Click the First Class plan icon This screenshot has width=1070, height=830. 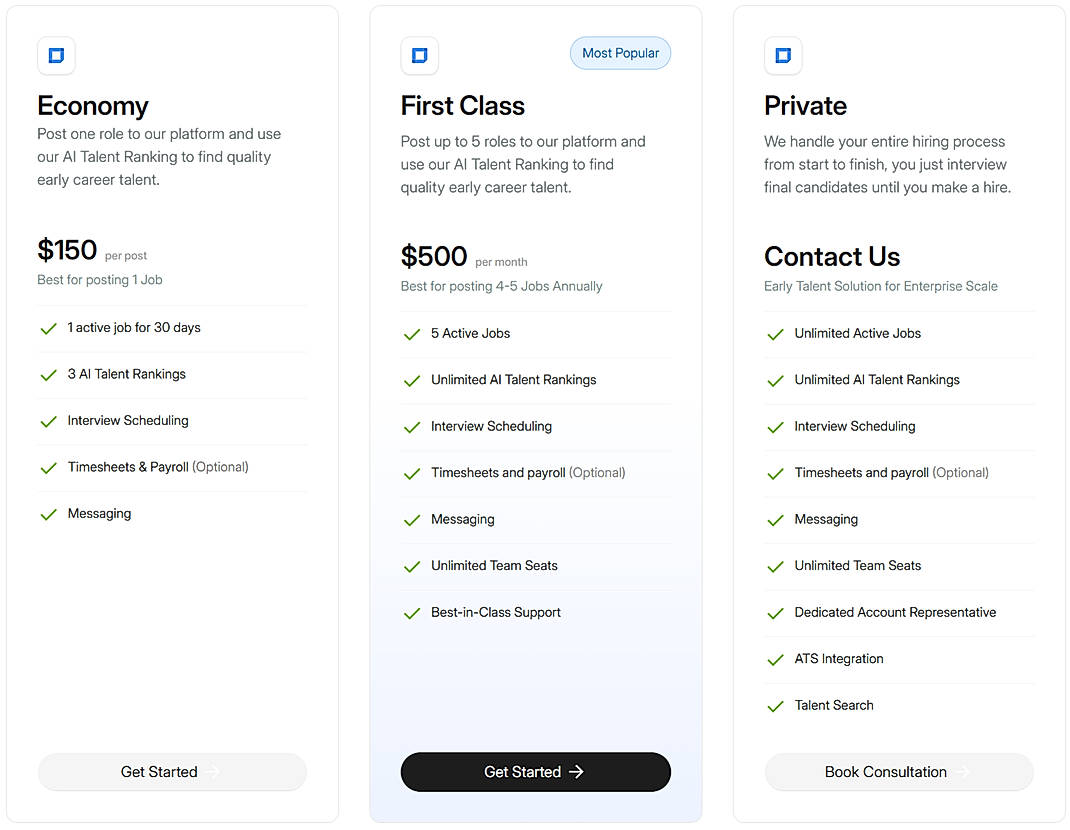419,56
